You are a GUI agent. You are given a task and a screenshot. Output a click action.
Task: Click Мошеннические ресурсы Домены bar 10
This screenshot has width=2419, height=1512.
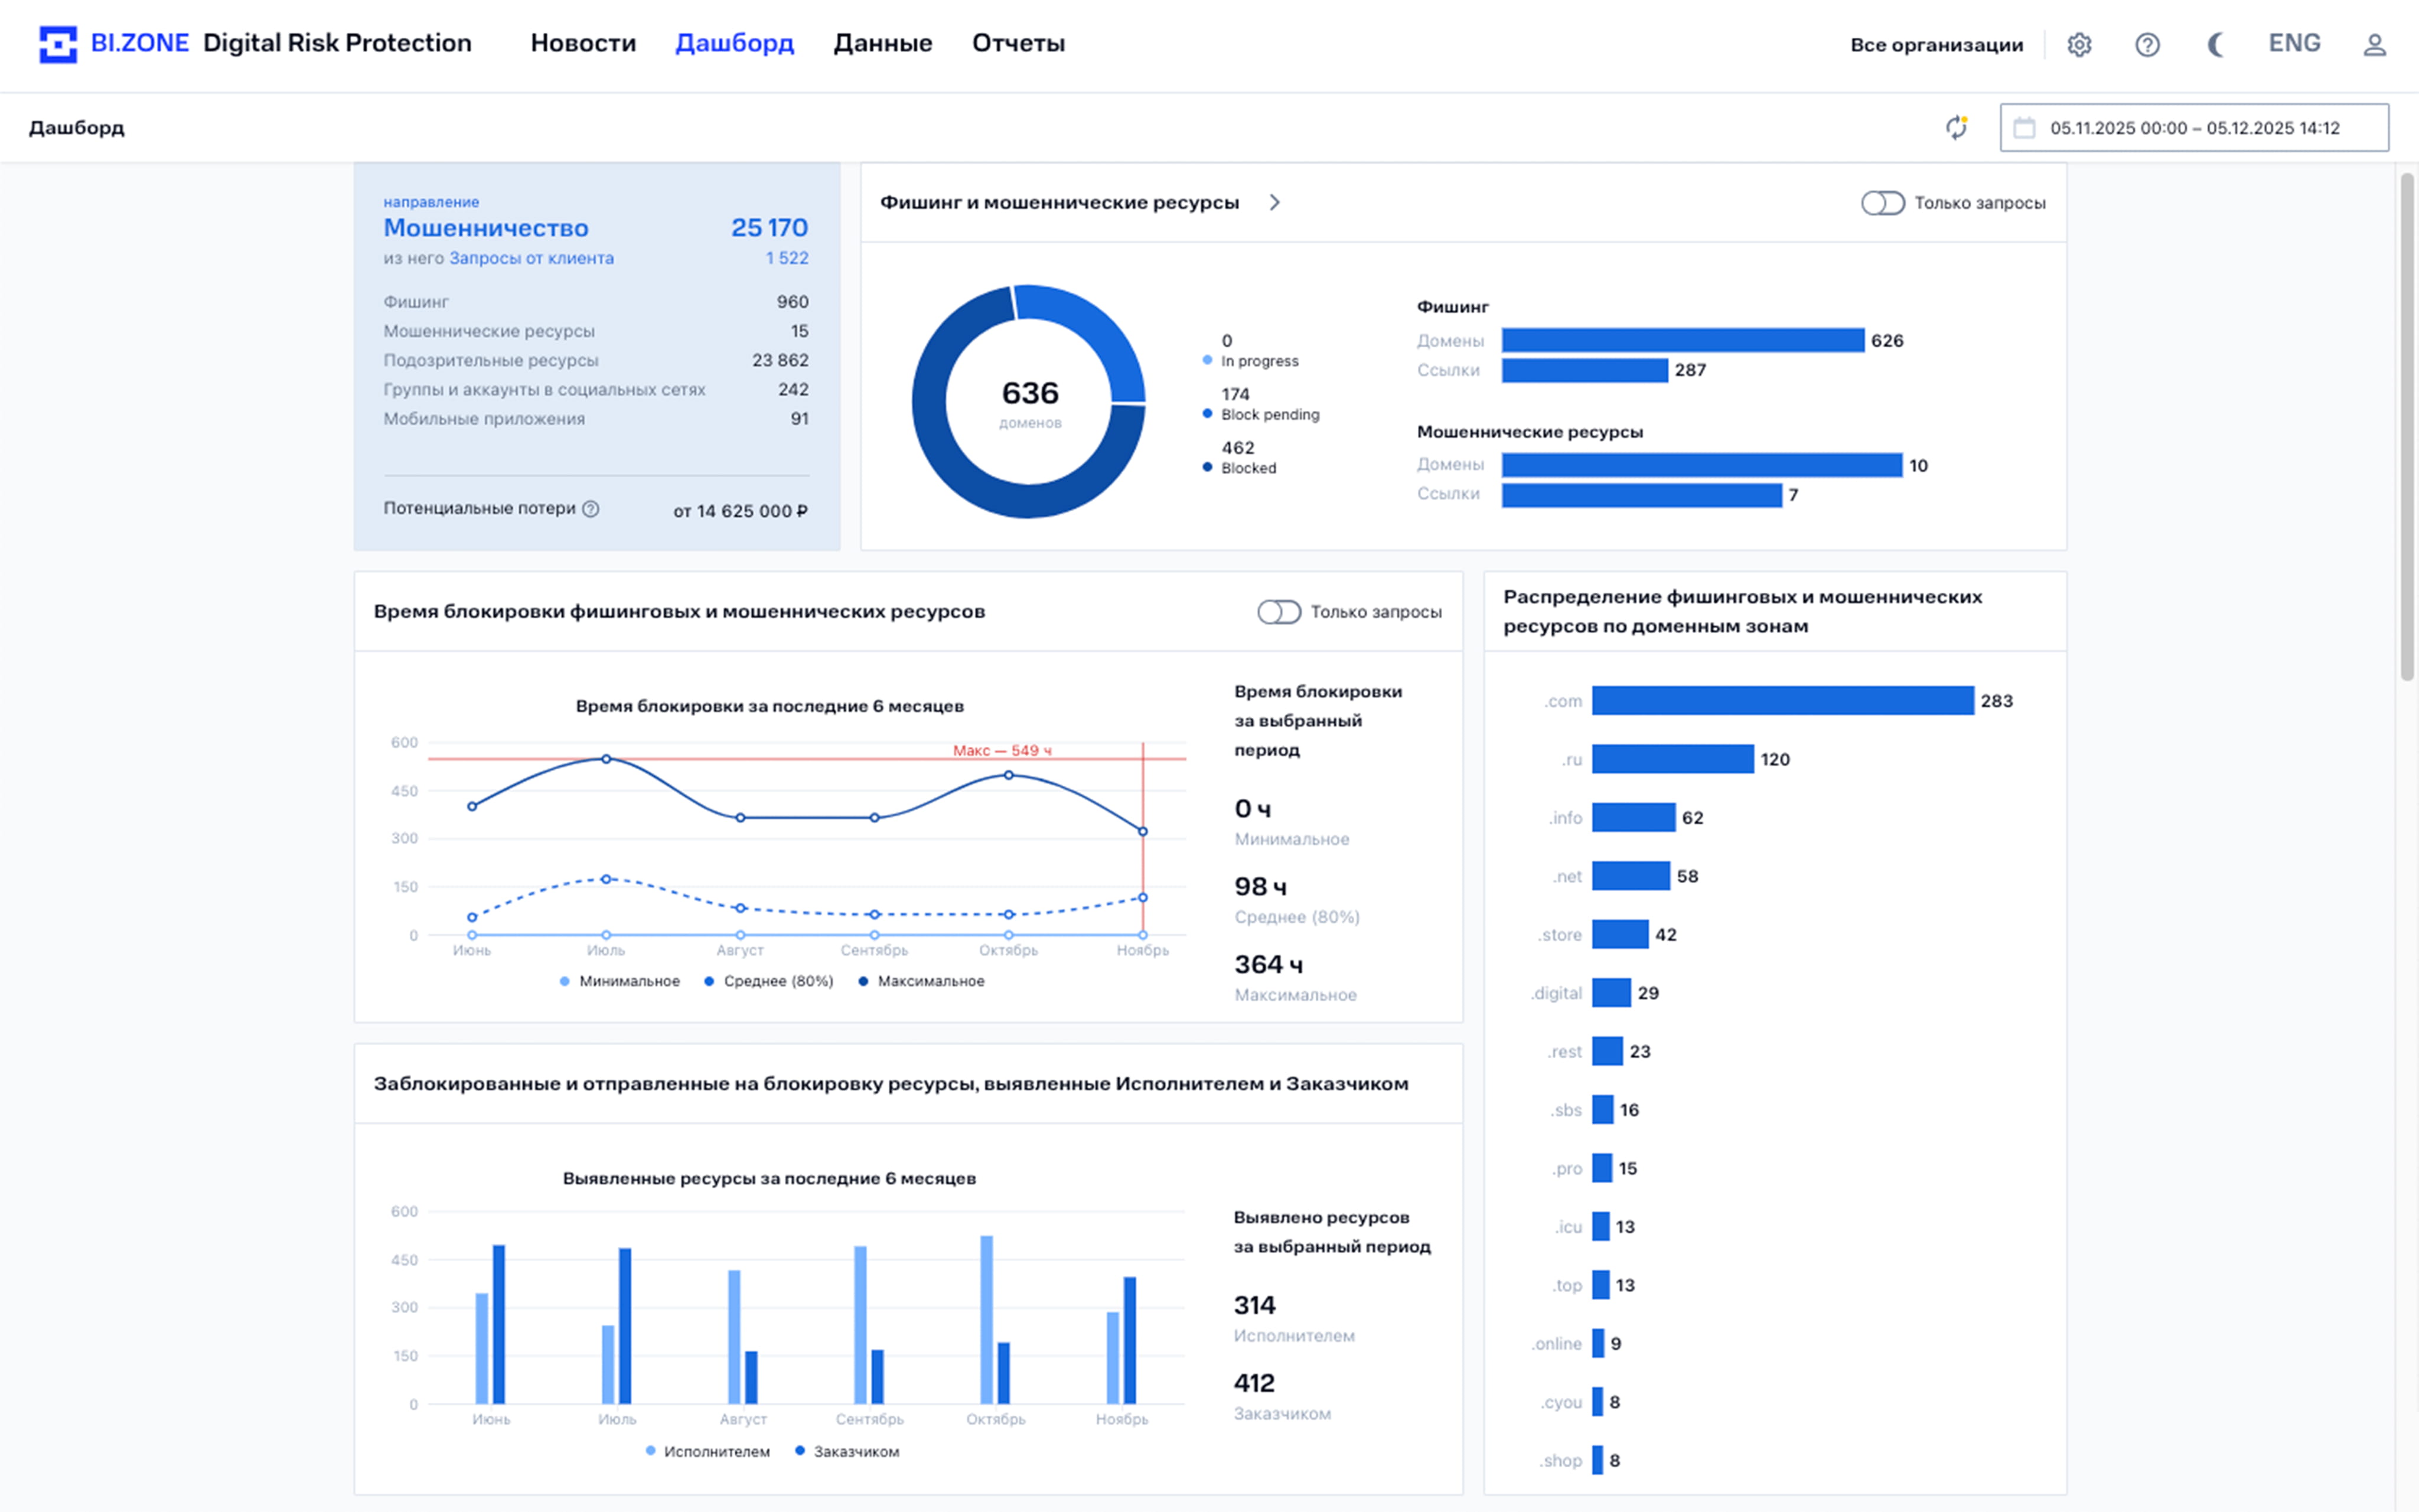pos(1702,465)
